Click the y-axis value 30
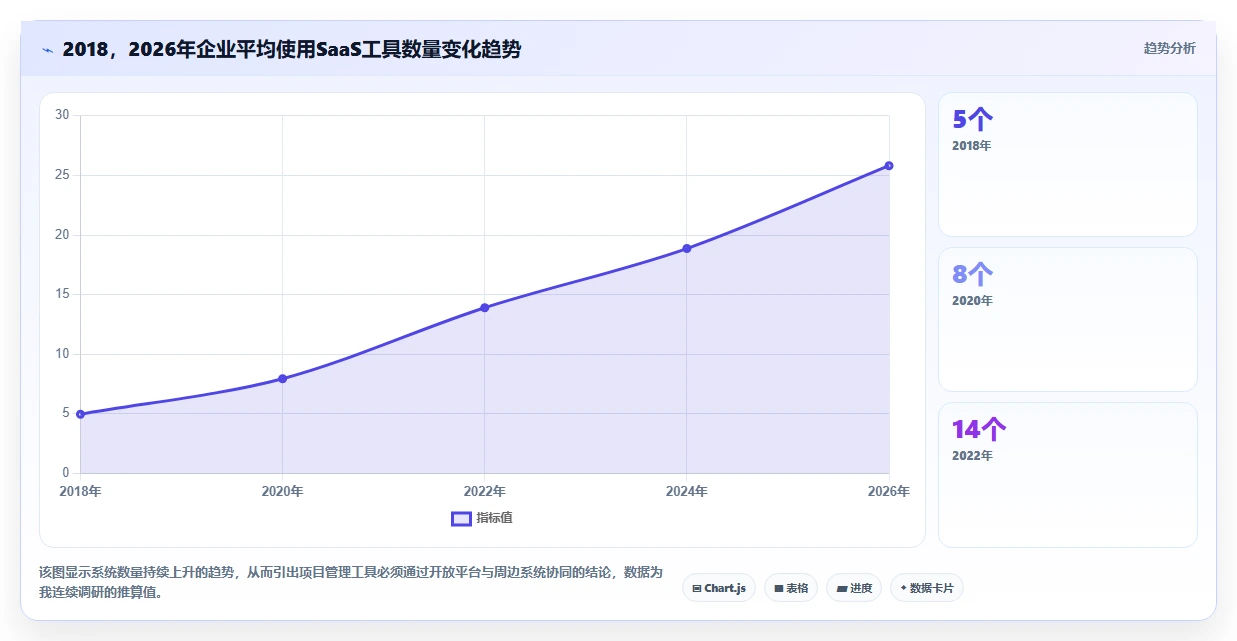Viewport: 1237px width, 641px height. (62, 115)
